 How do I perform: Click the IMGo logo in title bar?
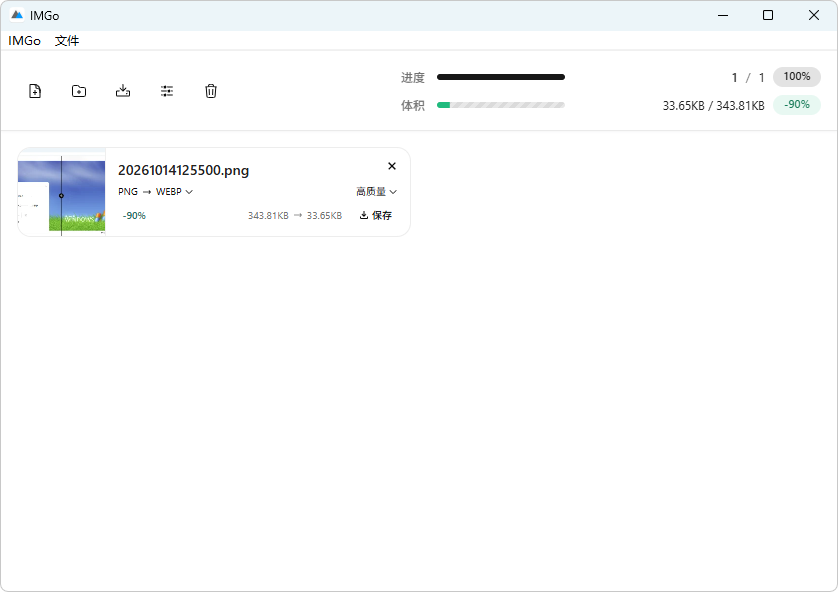17,15
